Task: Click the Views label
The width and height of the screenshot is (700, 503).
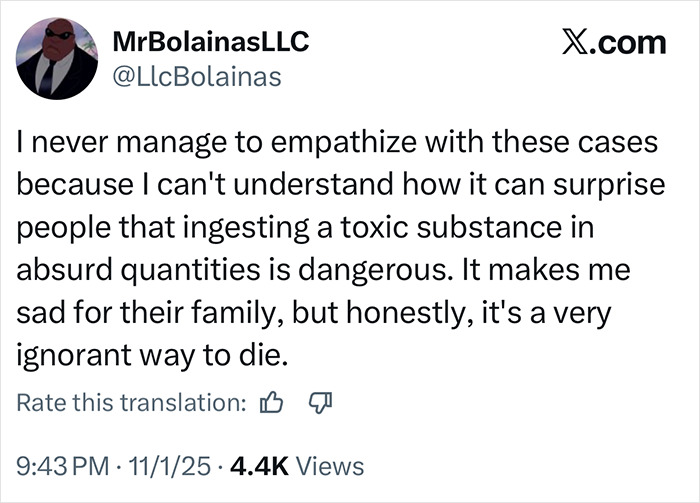Action: pos(328,465)
